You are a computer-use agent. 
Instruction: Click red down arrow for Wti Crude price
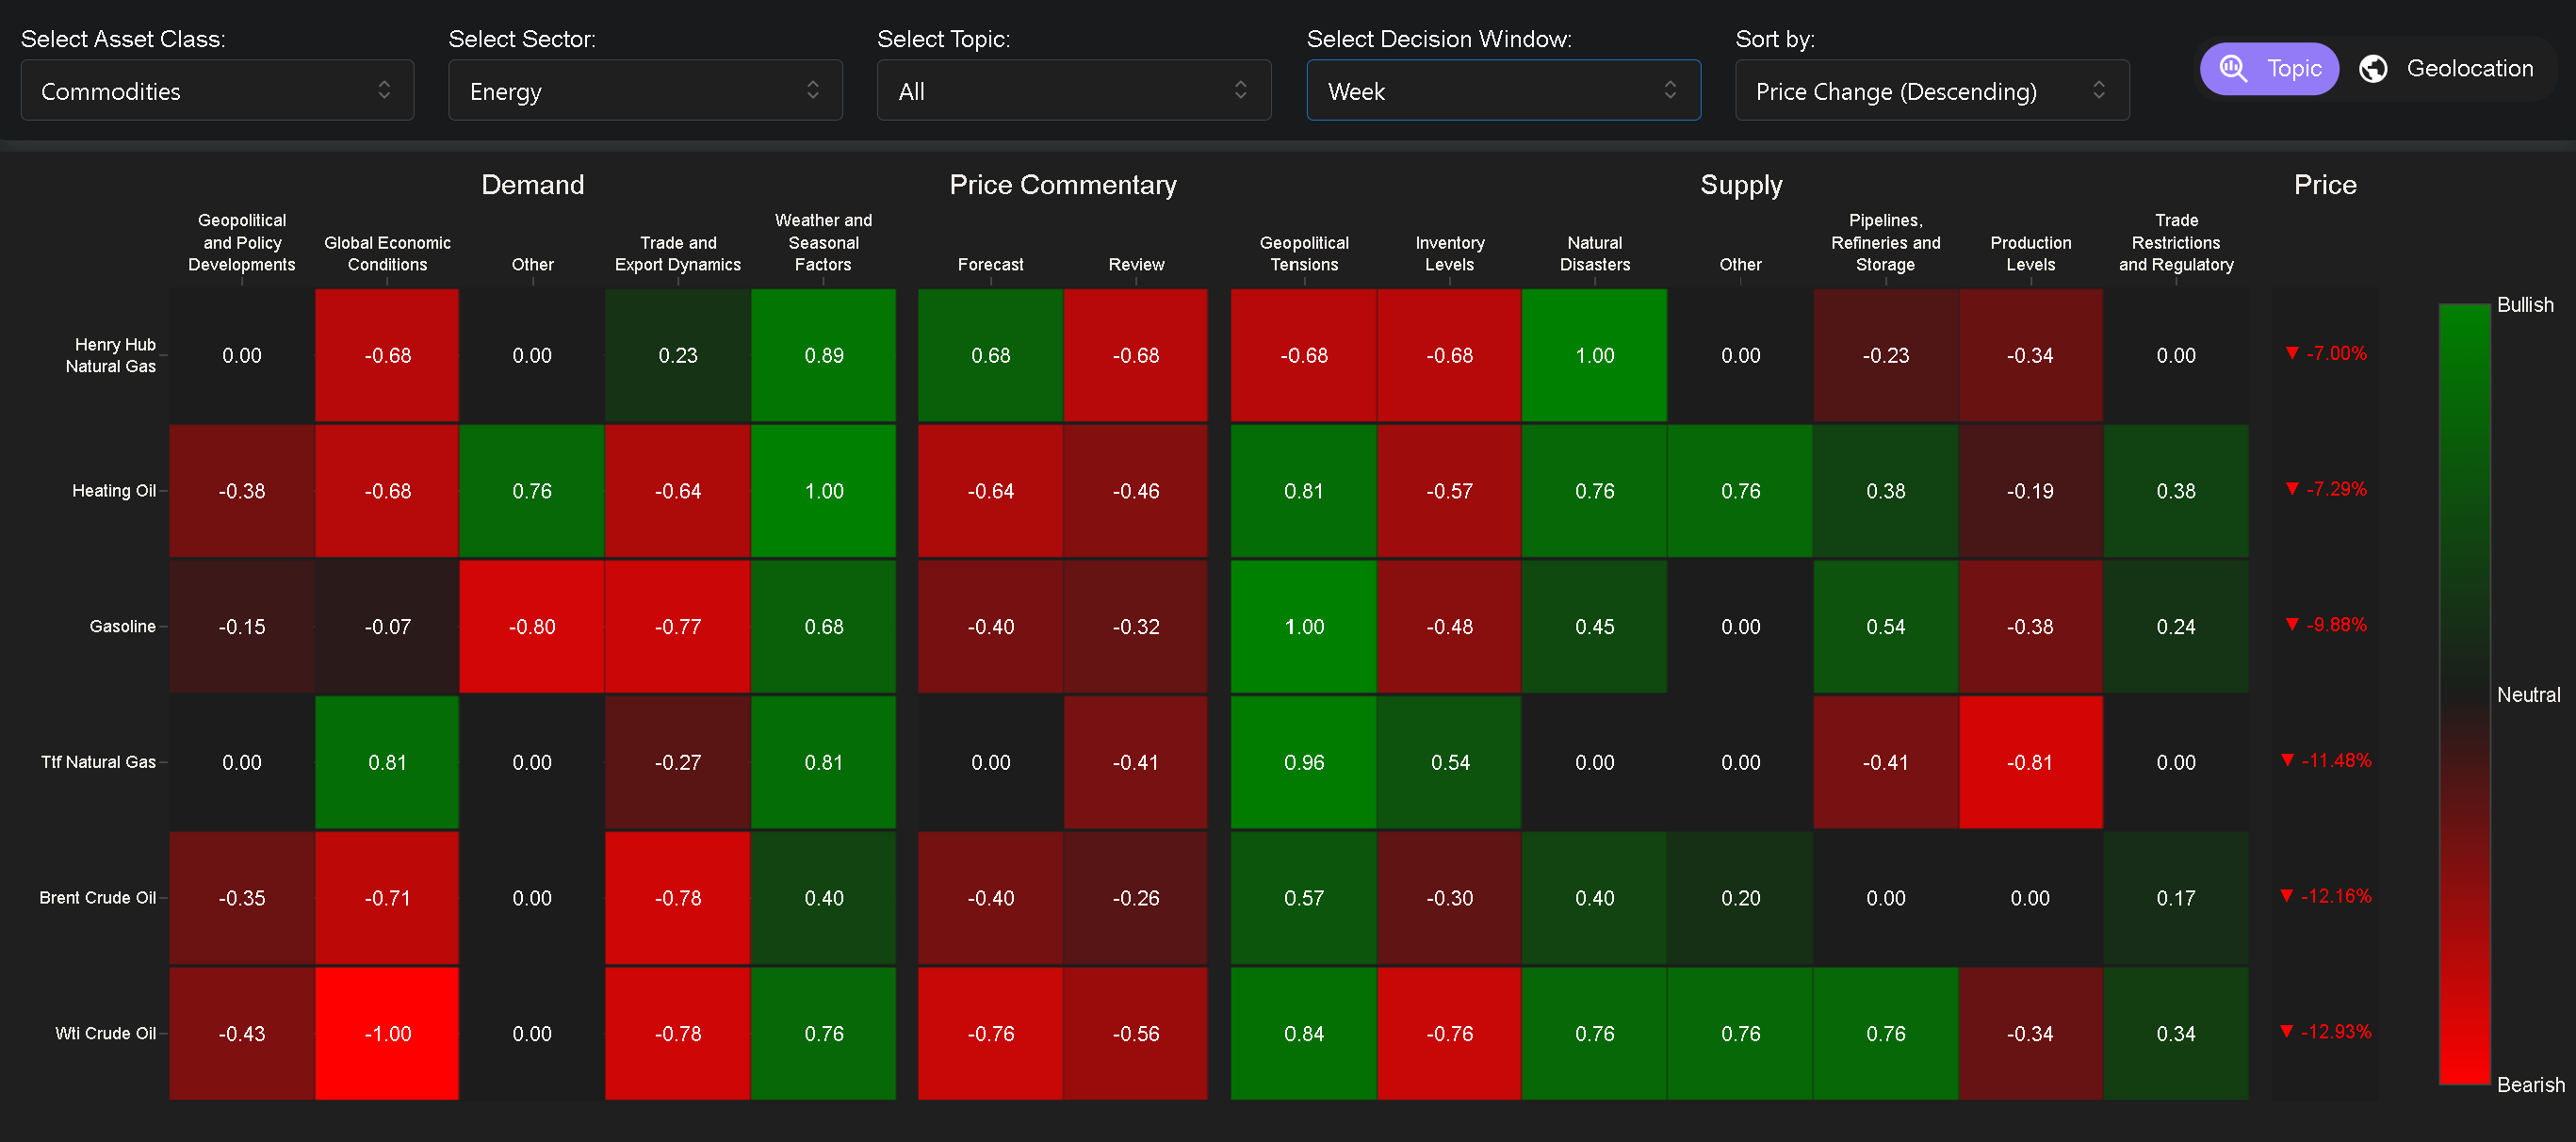click(x=2286, y=1031)
